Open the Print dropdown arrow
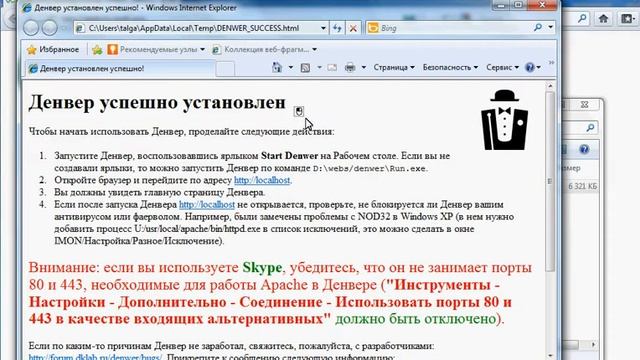This screenshot has height=360, width=640. coord(363,67)
